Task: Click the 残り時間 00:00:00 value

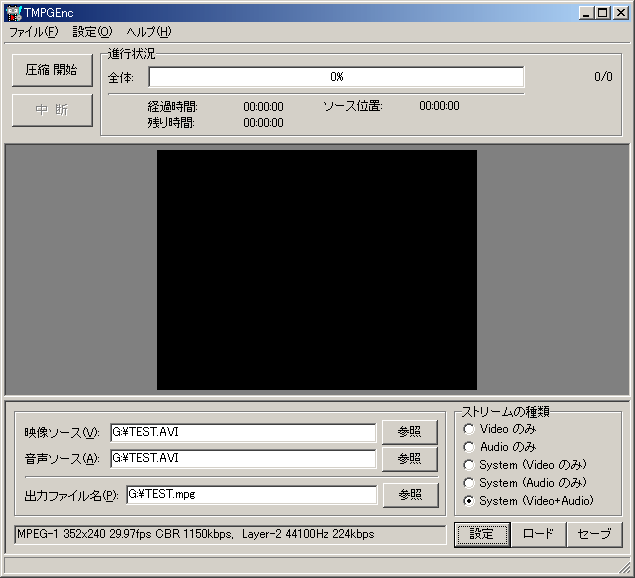Action: pyautogui.click(x=263, y=122)
